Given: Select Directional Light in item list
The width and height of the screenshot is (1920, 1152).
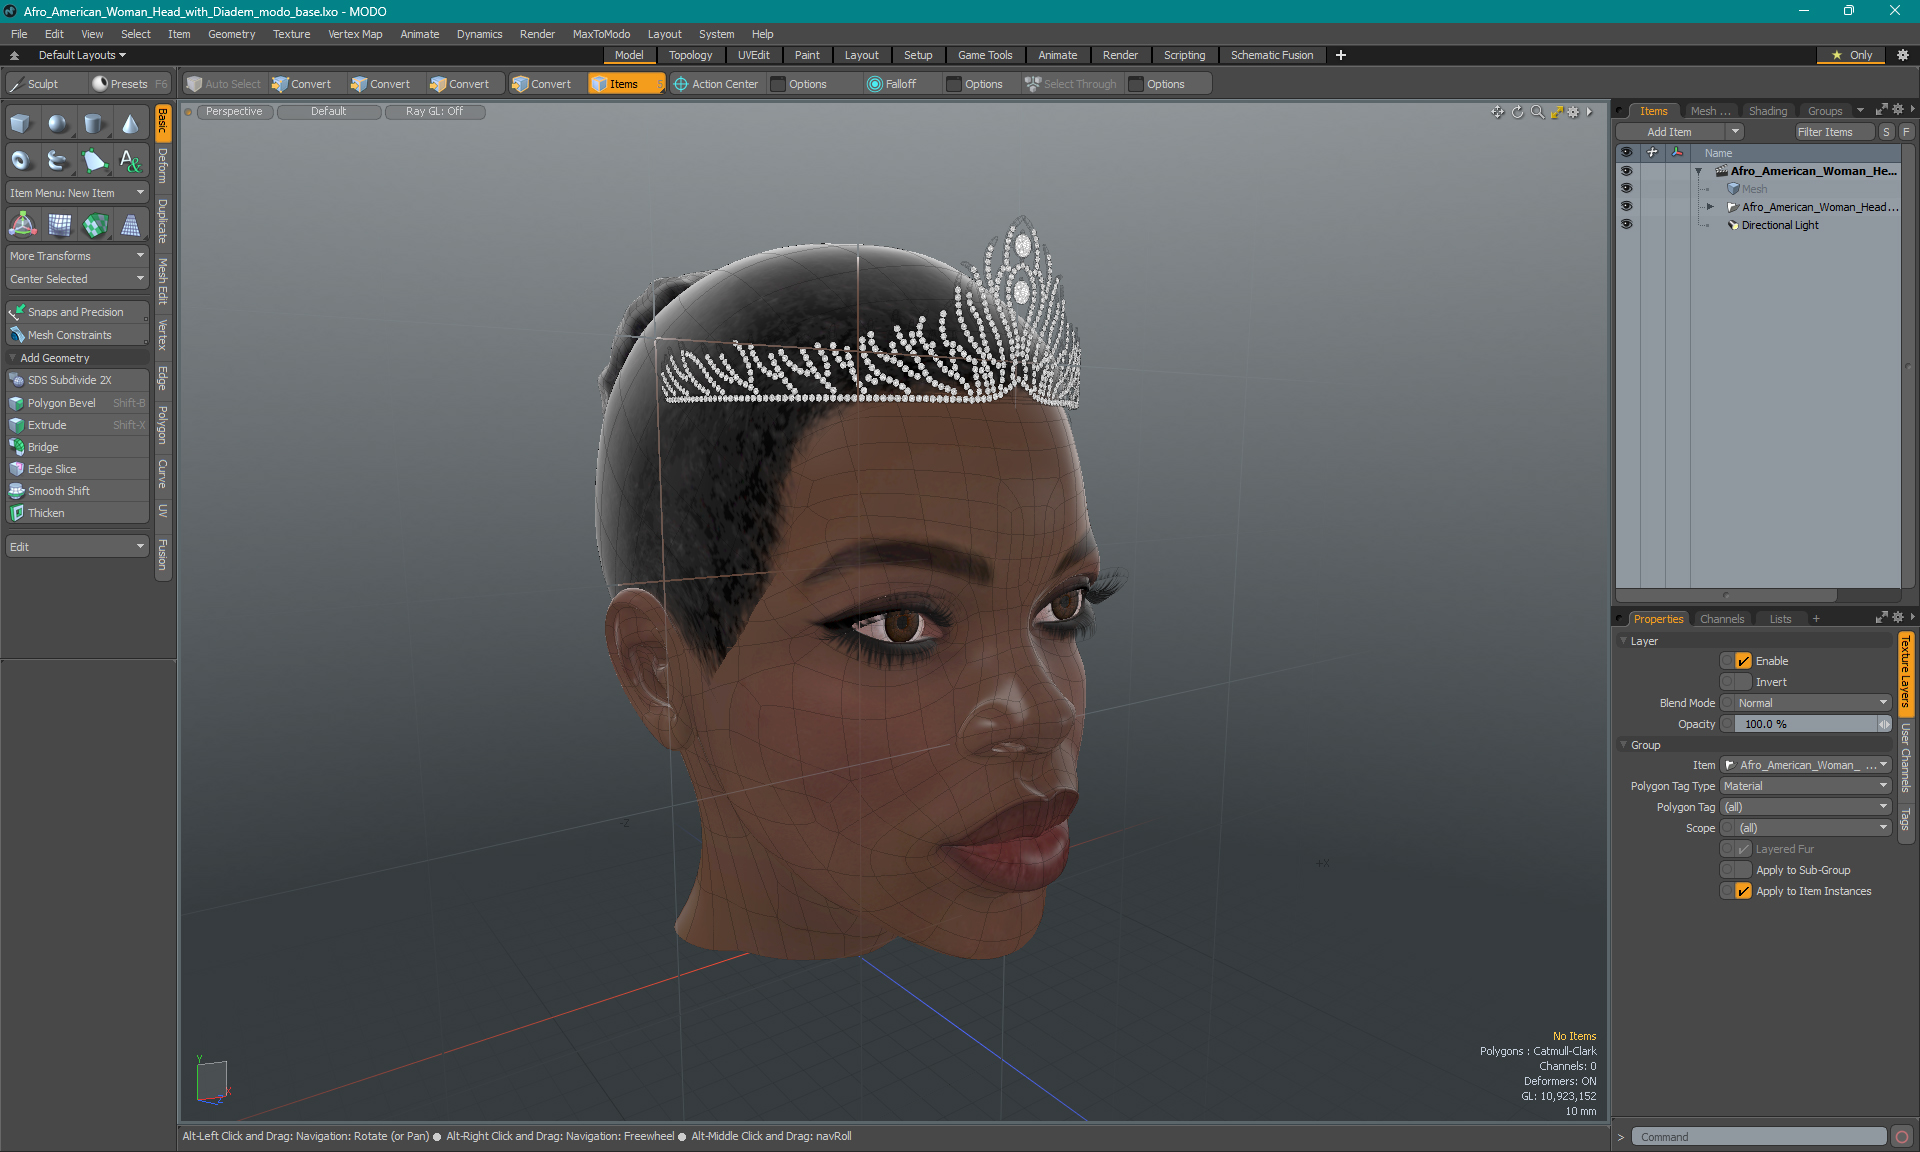Looking at the screenshot, I should 1779,225.
